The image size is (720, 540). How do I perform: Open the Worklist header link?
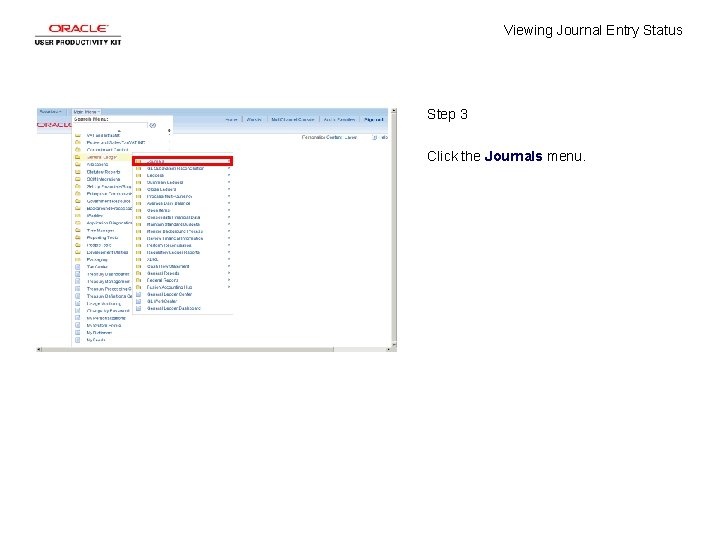[254, 119]
